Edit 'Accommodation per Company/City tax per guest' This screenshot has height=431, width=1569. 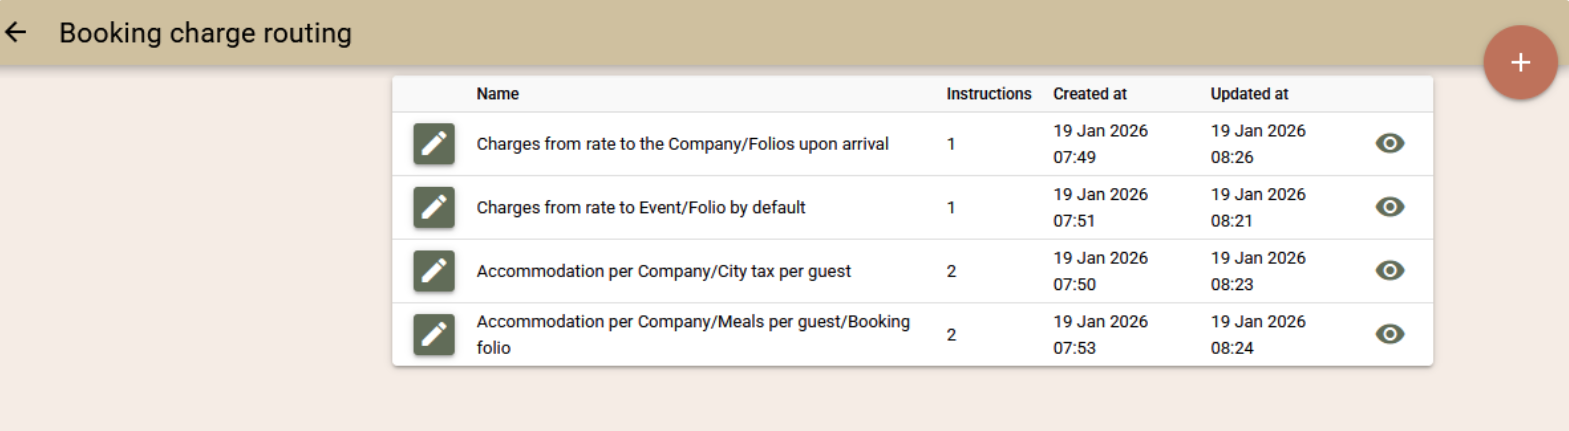click(x=434, y=271)
